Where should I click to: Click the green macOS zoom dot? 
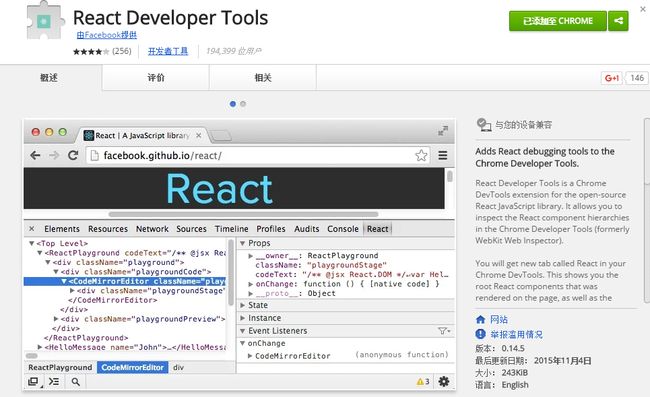pyautogui.click(x=63, y=132)
